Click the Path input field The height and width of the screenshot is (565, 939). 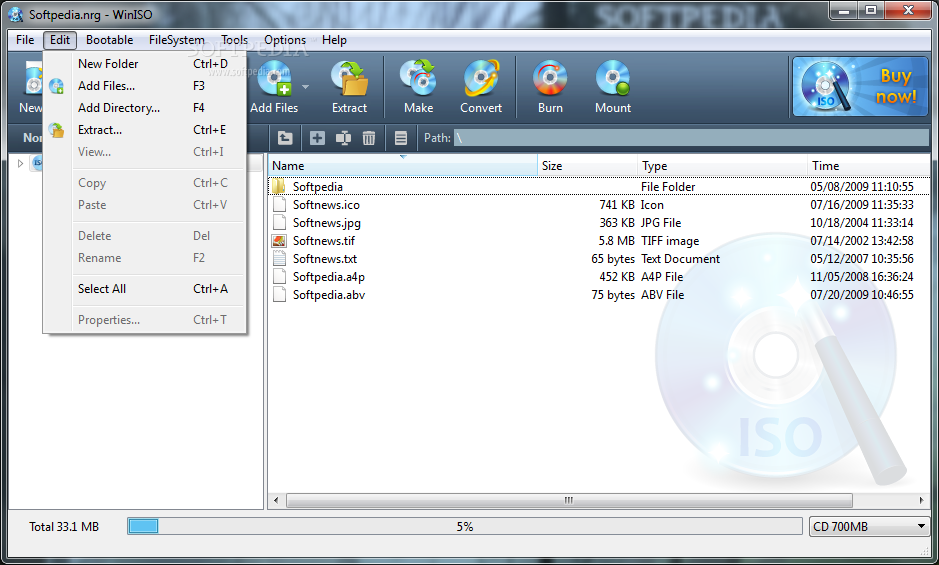click(691, 138)
